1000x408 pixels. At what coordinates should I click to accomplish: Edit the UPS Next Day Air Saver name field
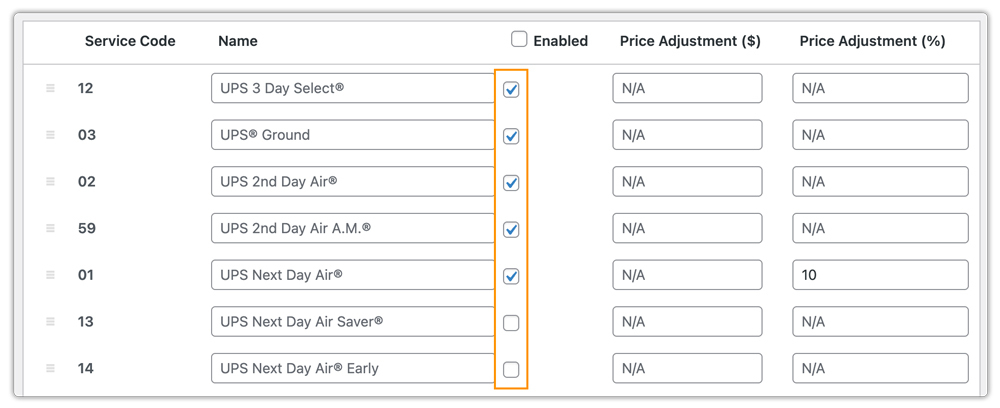pyautogui.click(x=352, y=322)
